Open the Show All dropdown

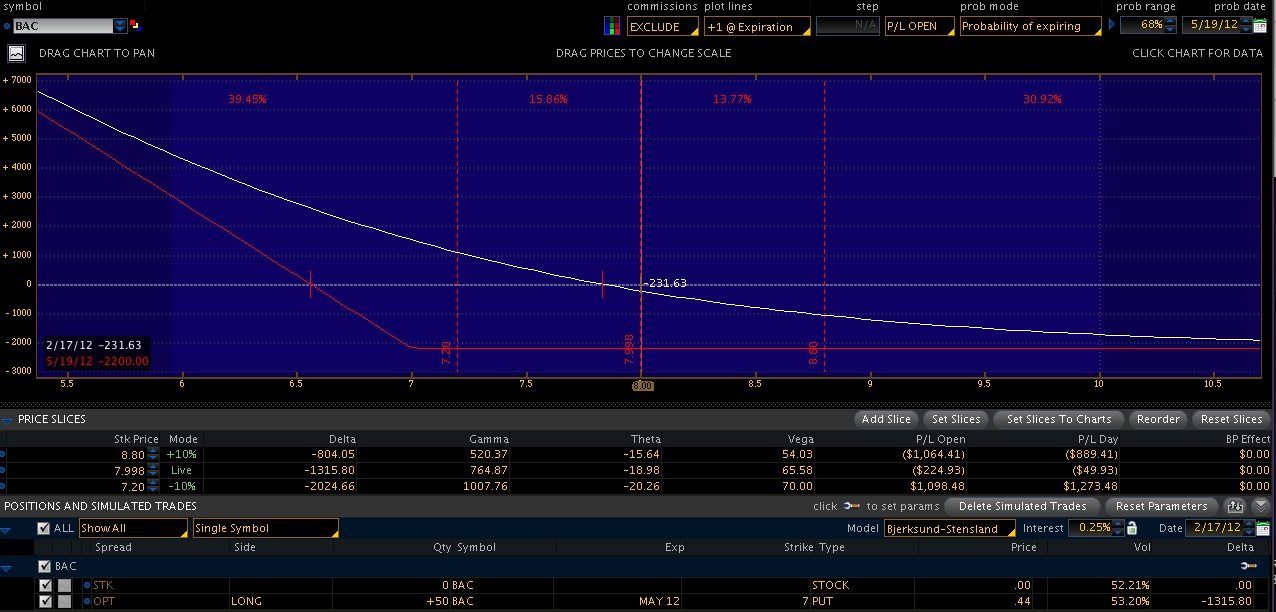pyautogui.click(x=133, y=528)
